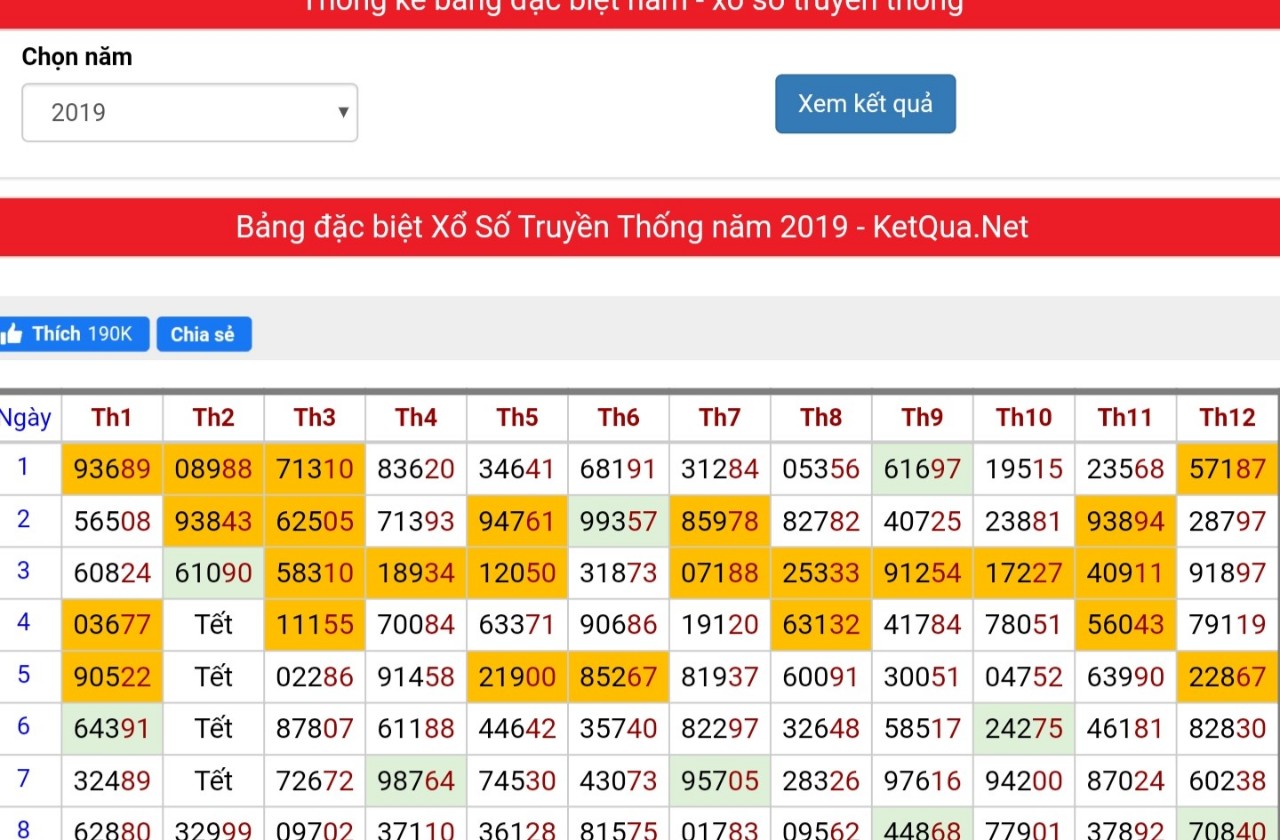Select the Th3 column header
This screenshot has height=840, width=1280.
point(314,417)
